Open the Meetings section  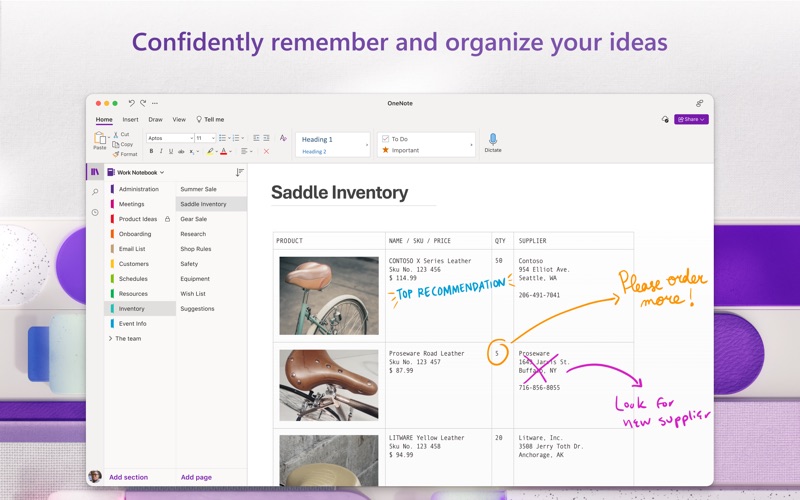[x=140, y=204]
